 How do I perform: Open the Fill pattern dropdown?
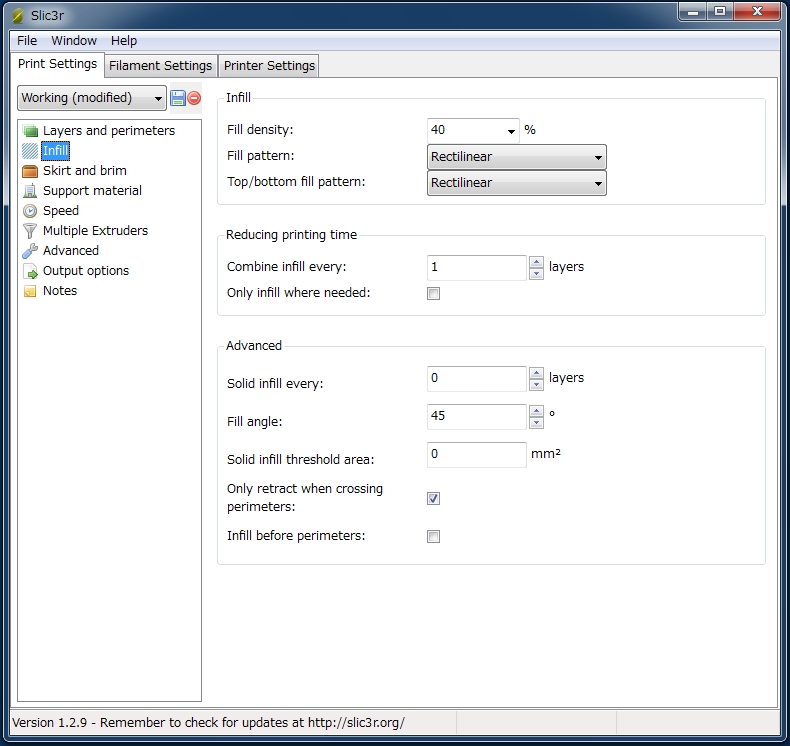(516, 157)
